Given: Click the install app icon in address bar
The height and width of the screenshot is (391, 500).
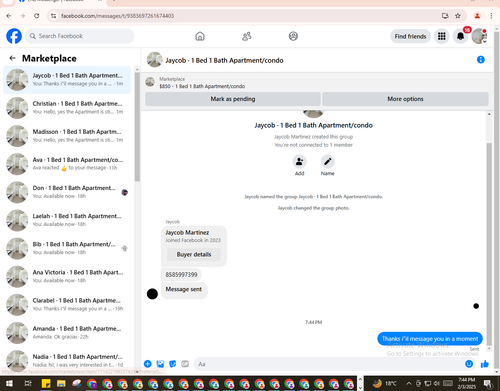Looking at the screenshot, I should tap(445, 16).
